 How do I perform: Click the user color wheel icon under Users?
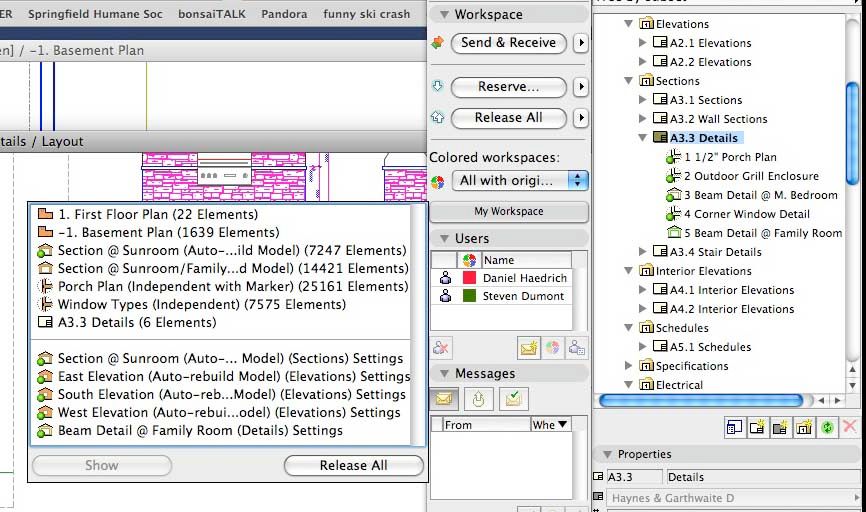[x=552, y=347]
